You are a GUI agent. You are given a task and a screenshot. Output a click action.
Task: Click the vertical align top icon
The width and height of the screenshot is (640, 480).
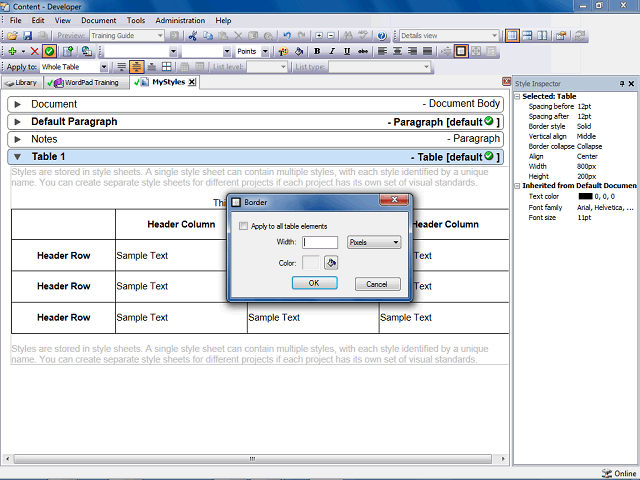tap(122, 67)
